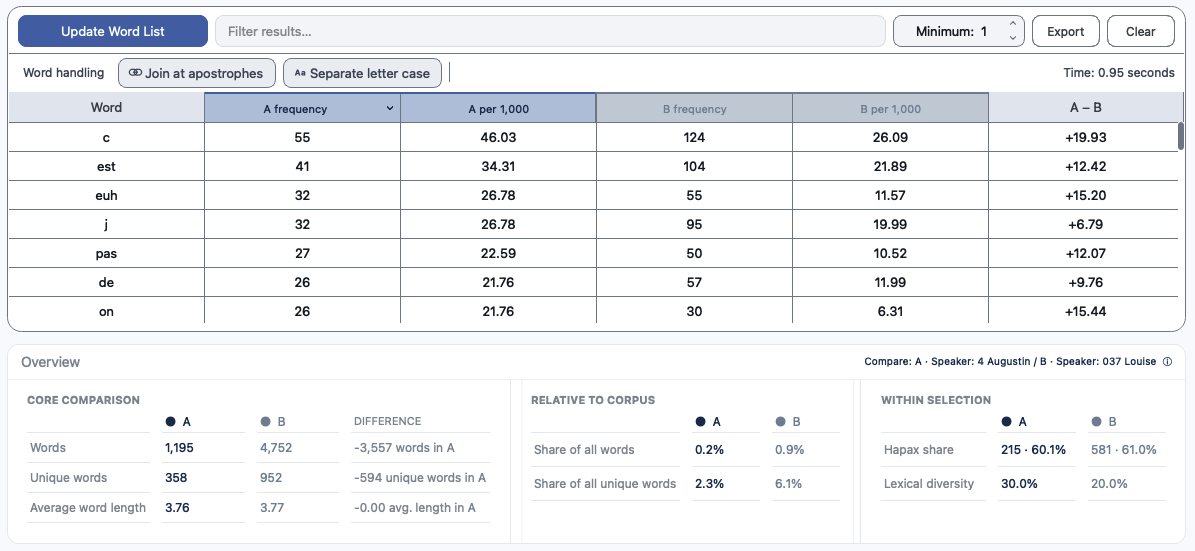
Task: Click the B frequency value 104
Action: 694,166
